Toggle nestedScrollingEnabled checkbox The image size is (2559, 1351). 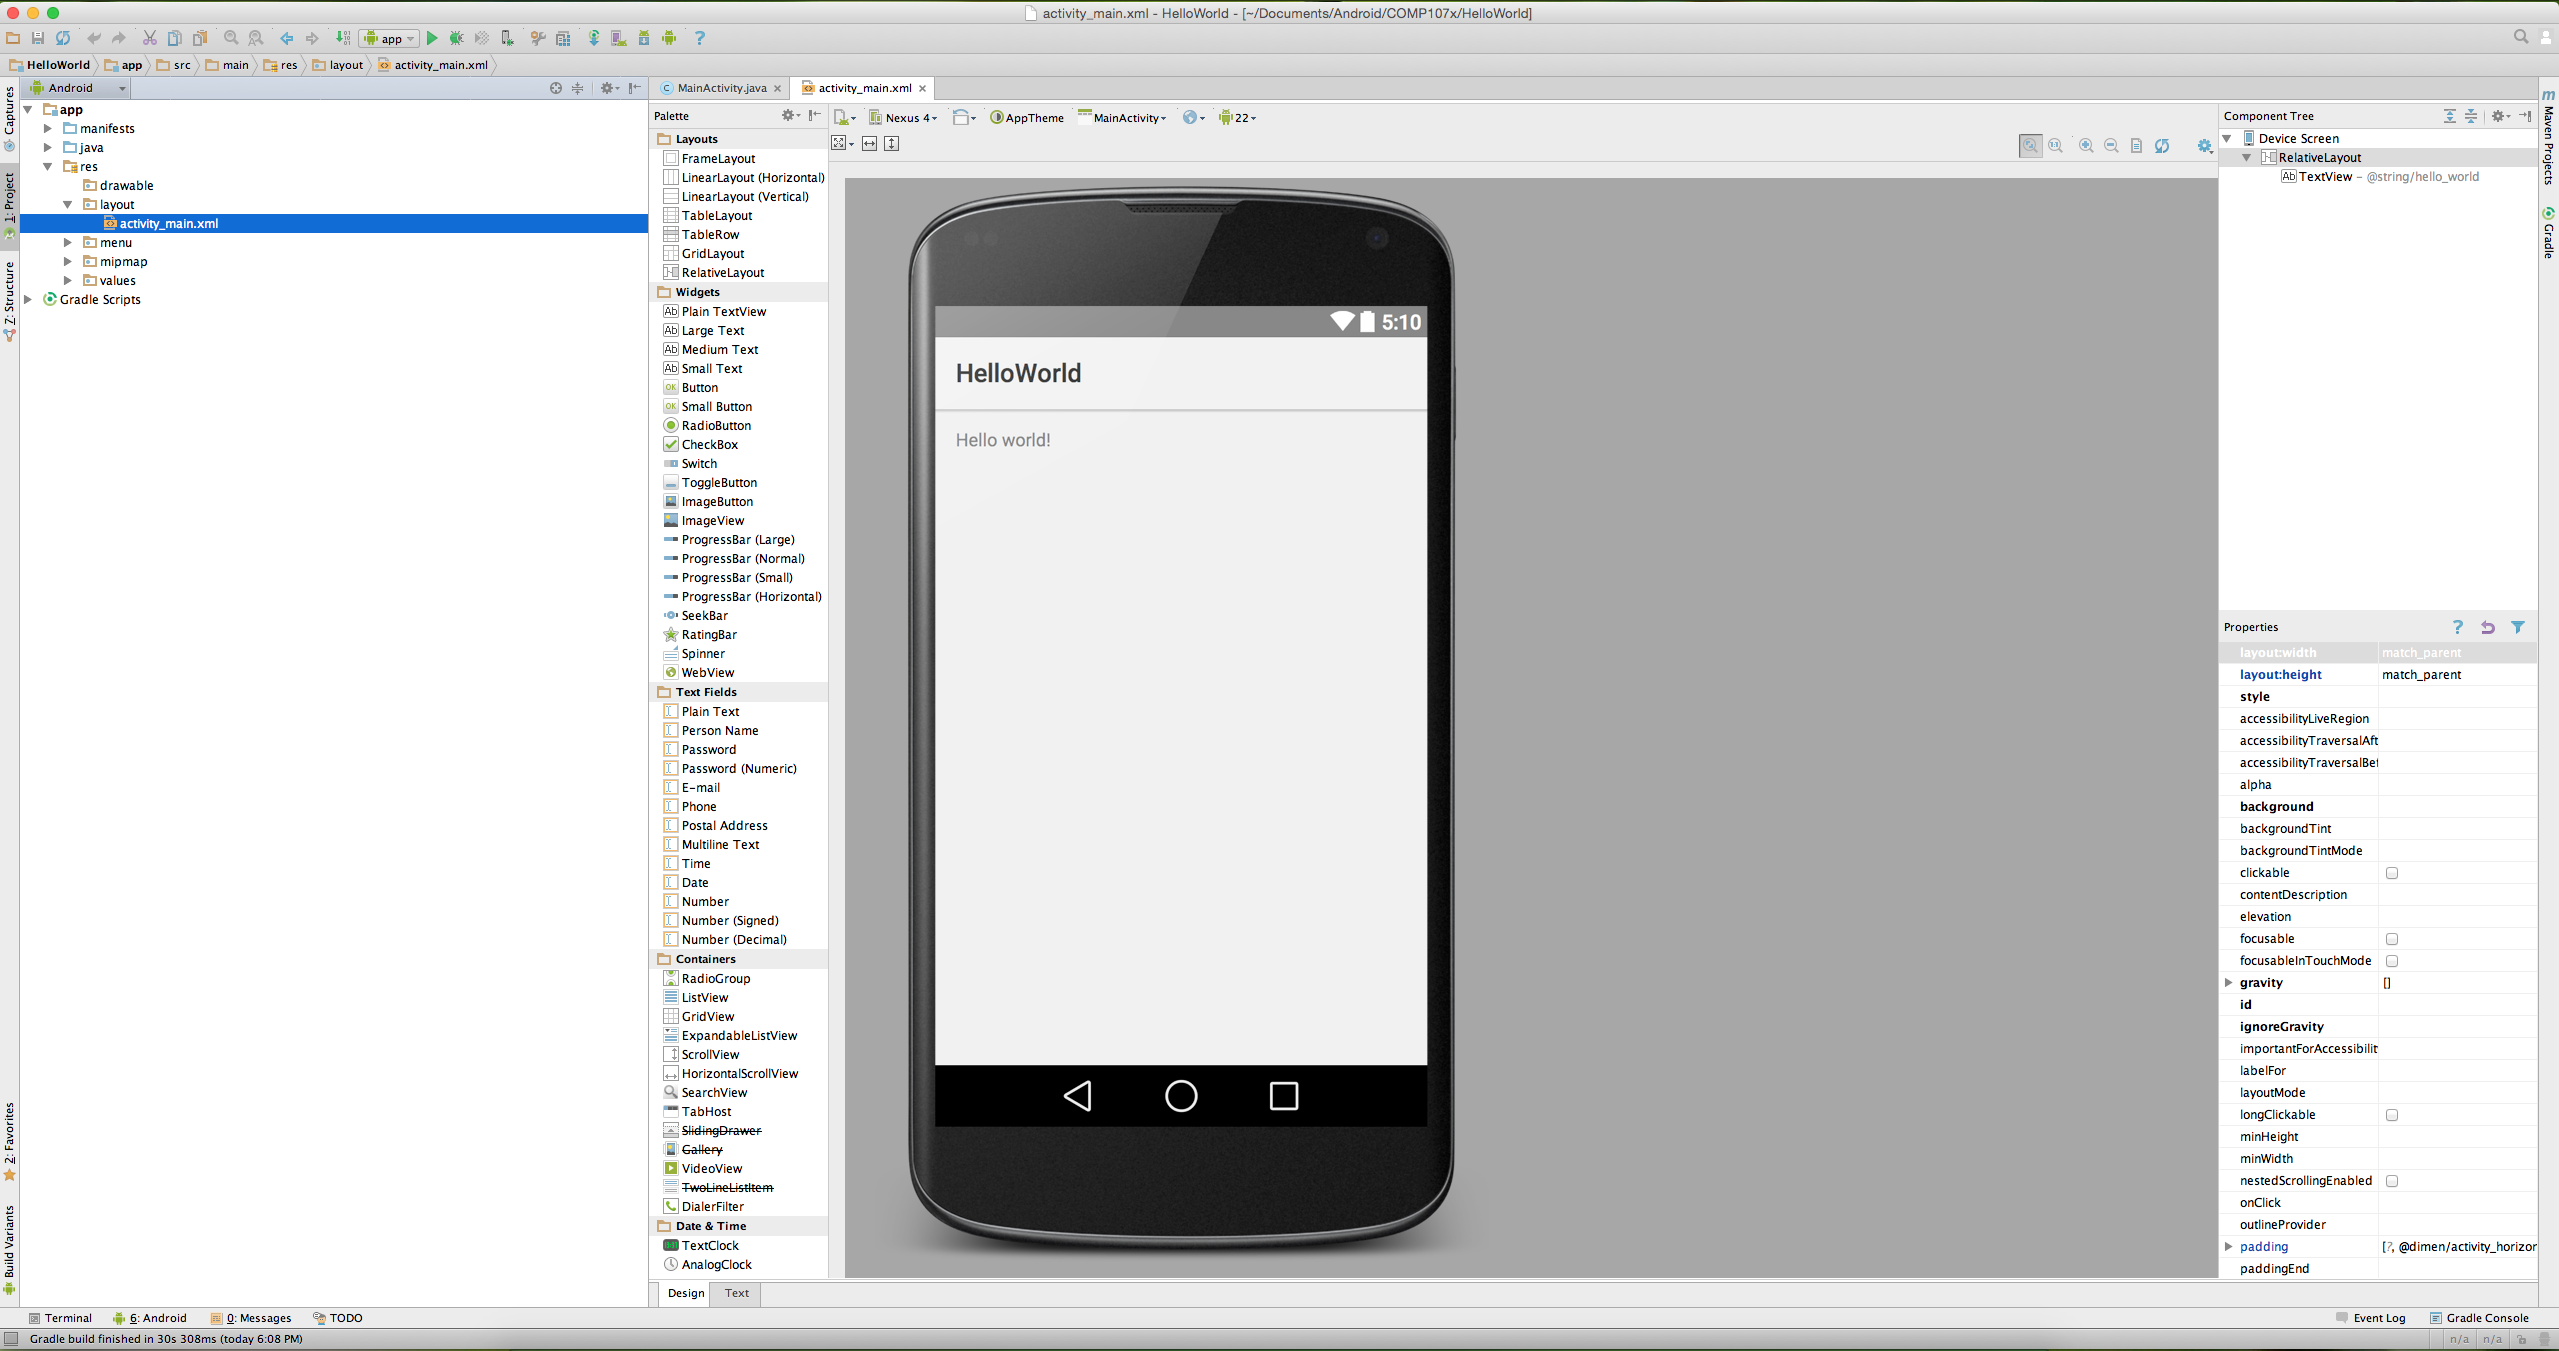click(x=2392, y=1181)
